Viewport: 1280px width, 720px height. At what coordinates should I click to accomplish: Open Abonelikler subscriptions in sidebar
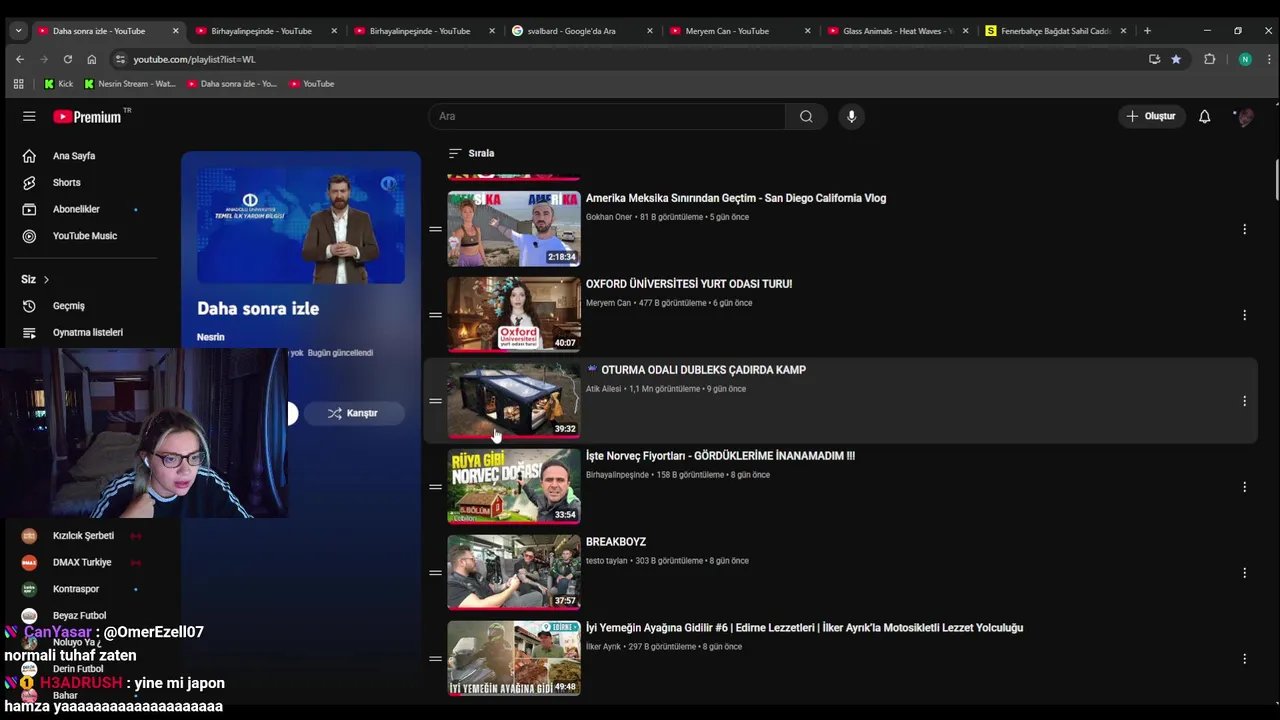[76, 209]
